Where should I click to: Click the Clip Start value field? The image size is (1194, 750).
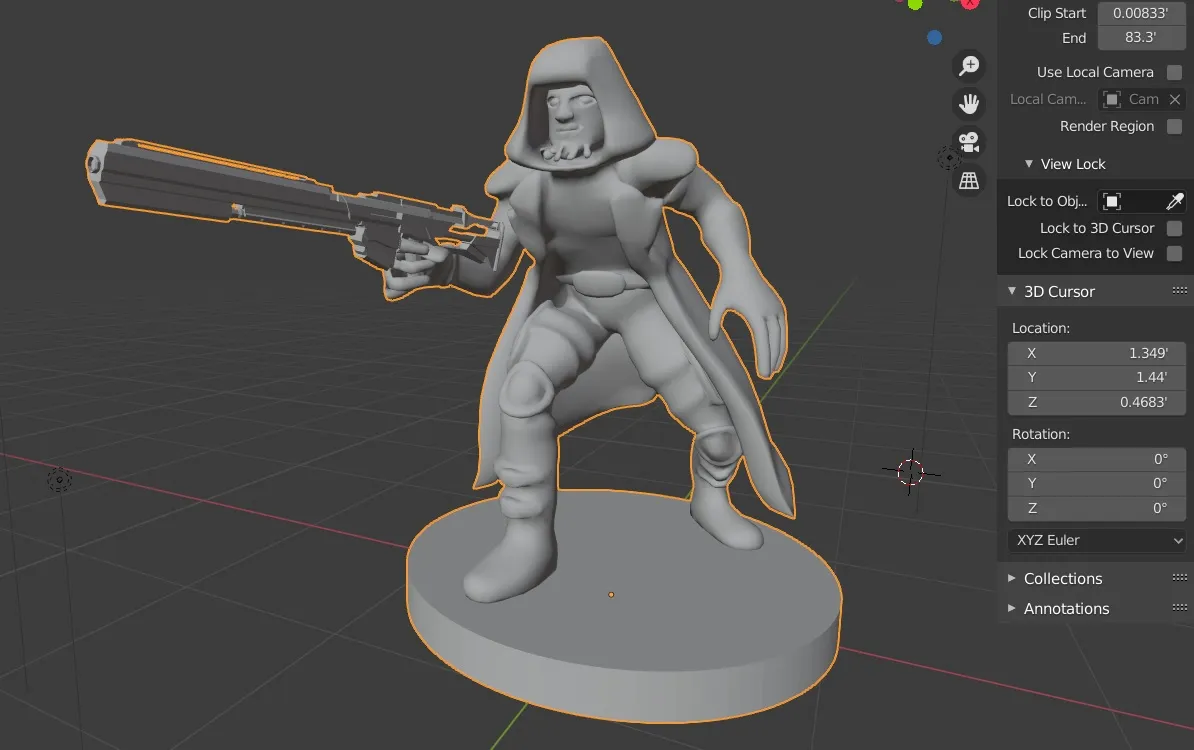(x=1141, y=13)
